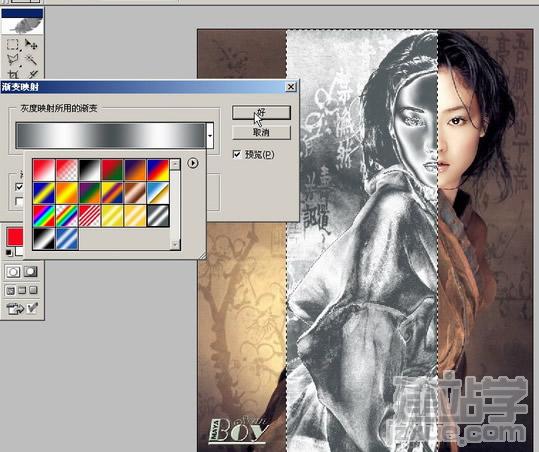Screen dimensions: 539x452
Task: Reset default foreground and background colors icon
Action: point(9,253)
